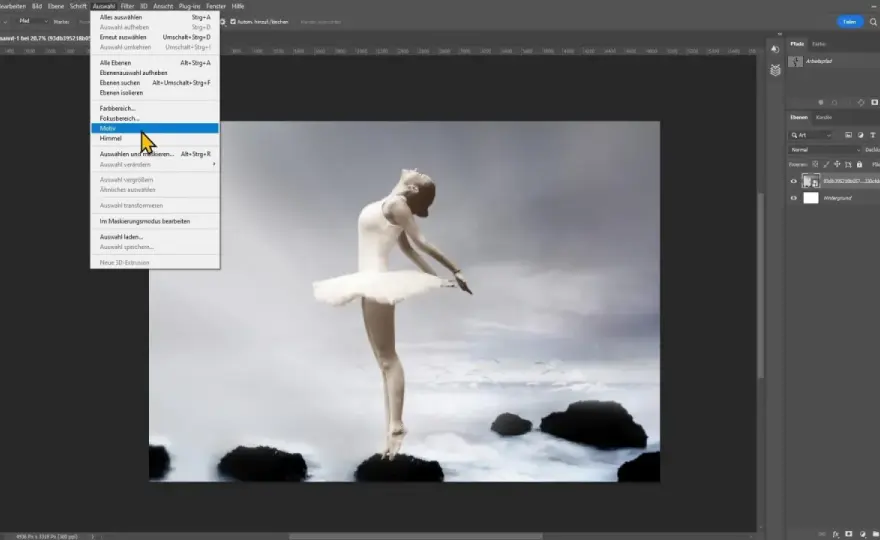Expand the Auswahl verändern submenu

coord(155,164)
